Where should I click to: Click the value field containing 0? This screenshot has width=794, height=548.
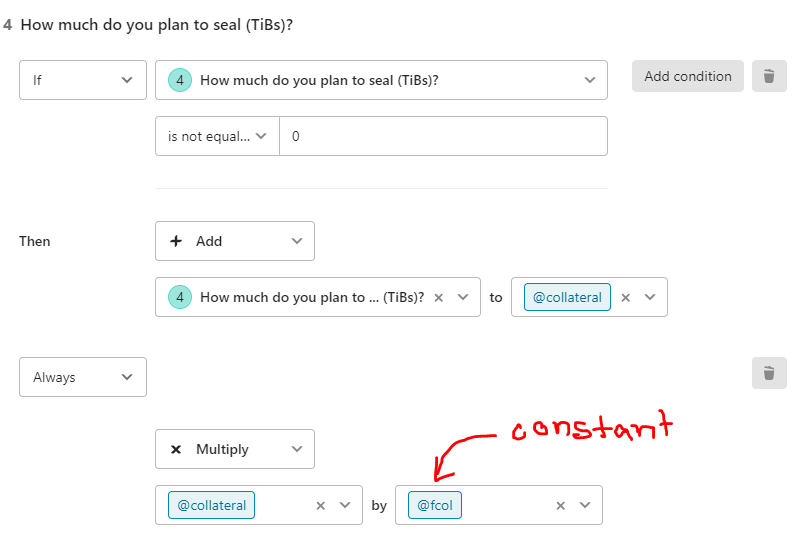[444, 136]
